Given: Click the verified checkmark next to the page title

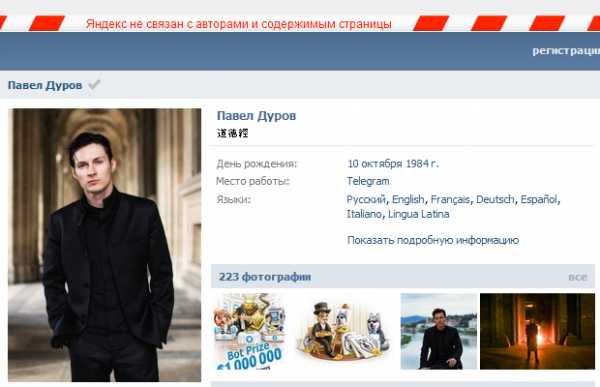Looking at the screenshot, I should [x=94, y=84].
